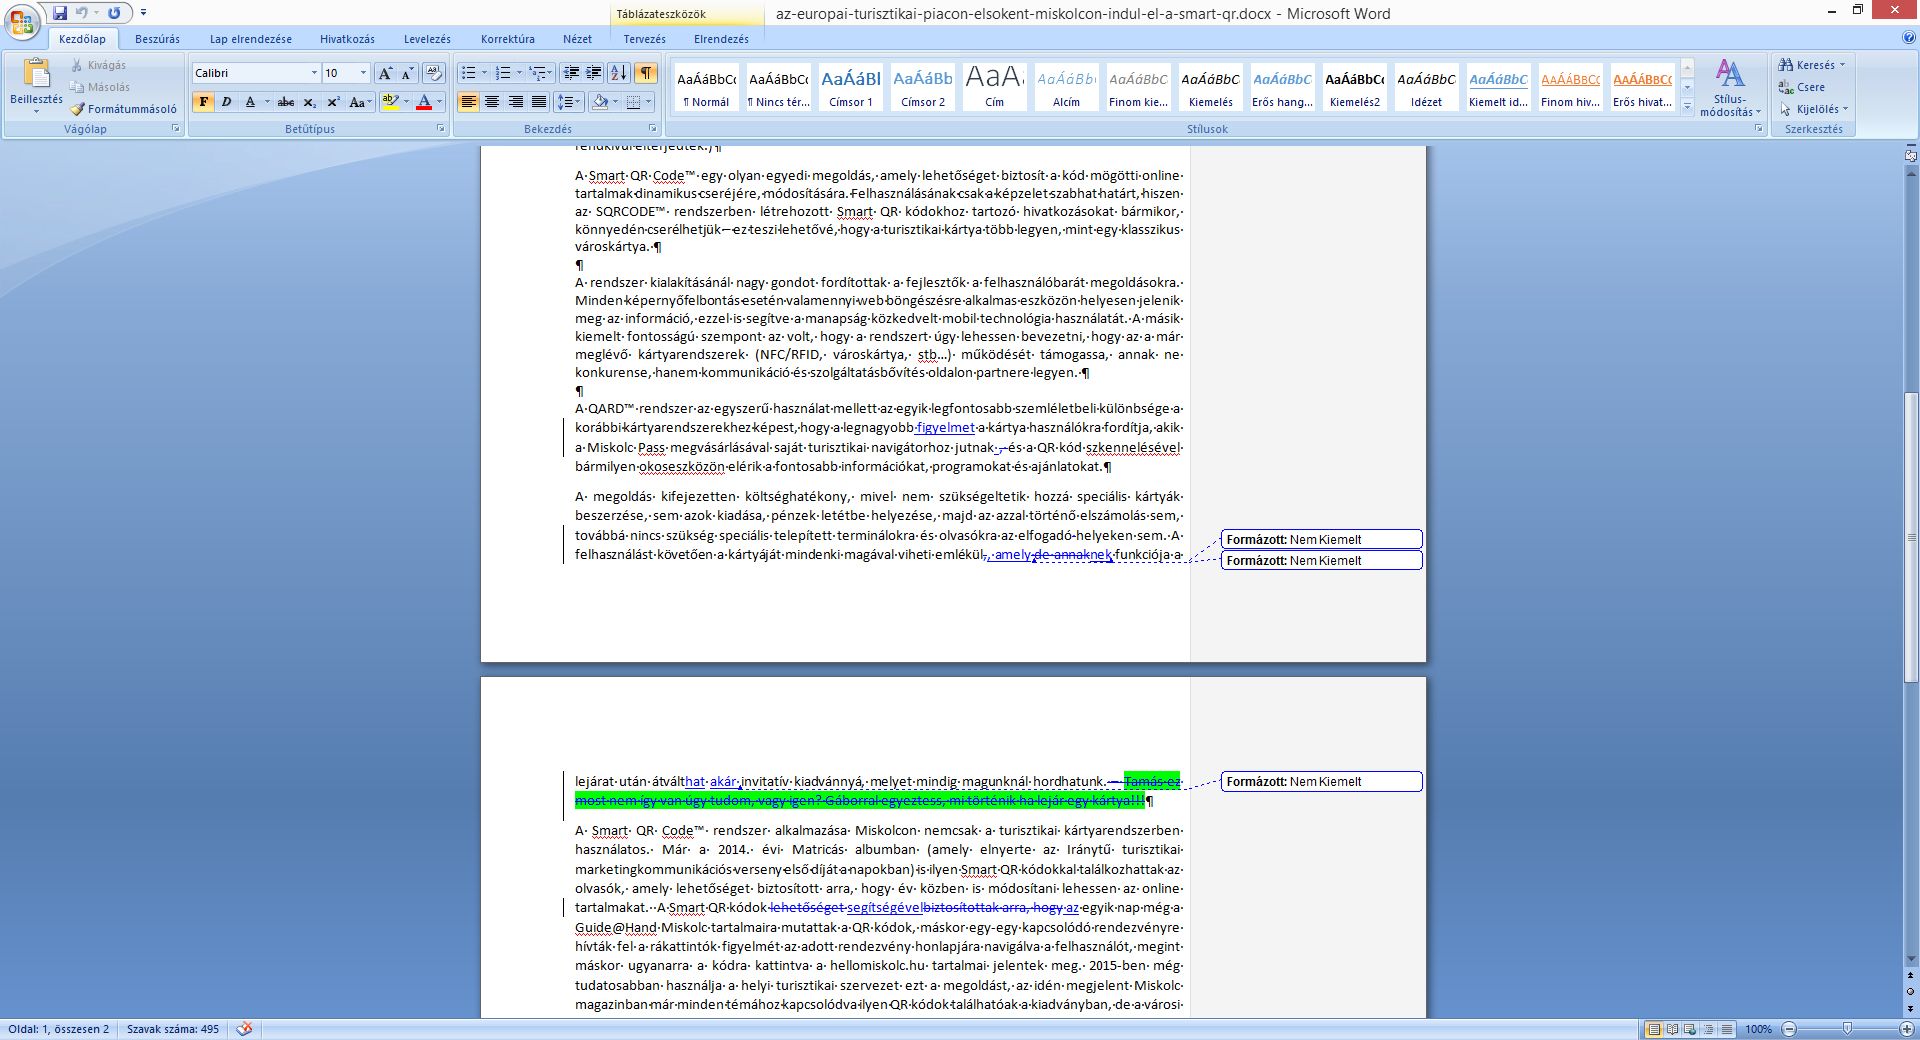Click the sort A-Z icon
The height and width of the screenshot is (1040, 1920).
pos(619,73)
